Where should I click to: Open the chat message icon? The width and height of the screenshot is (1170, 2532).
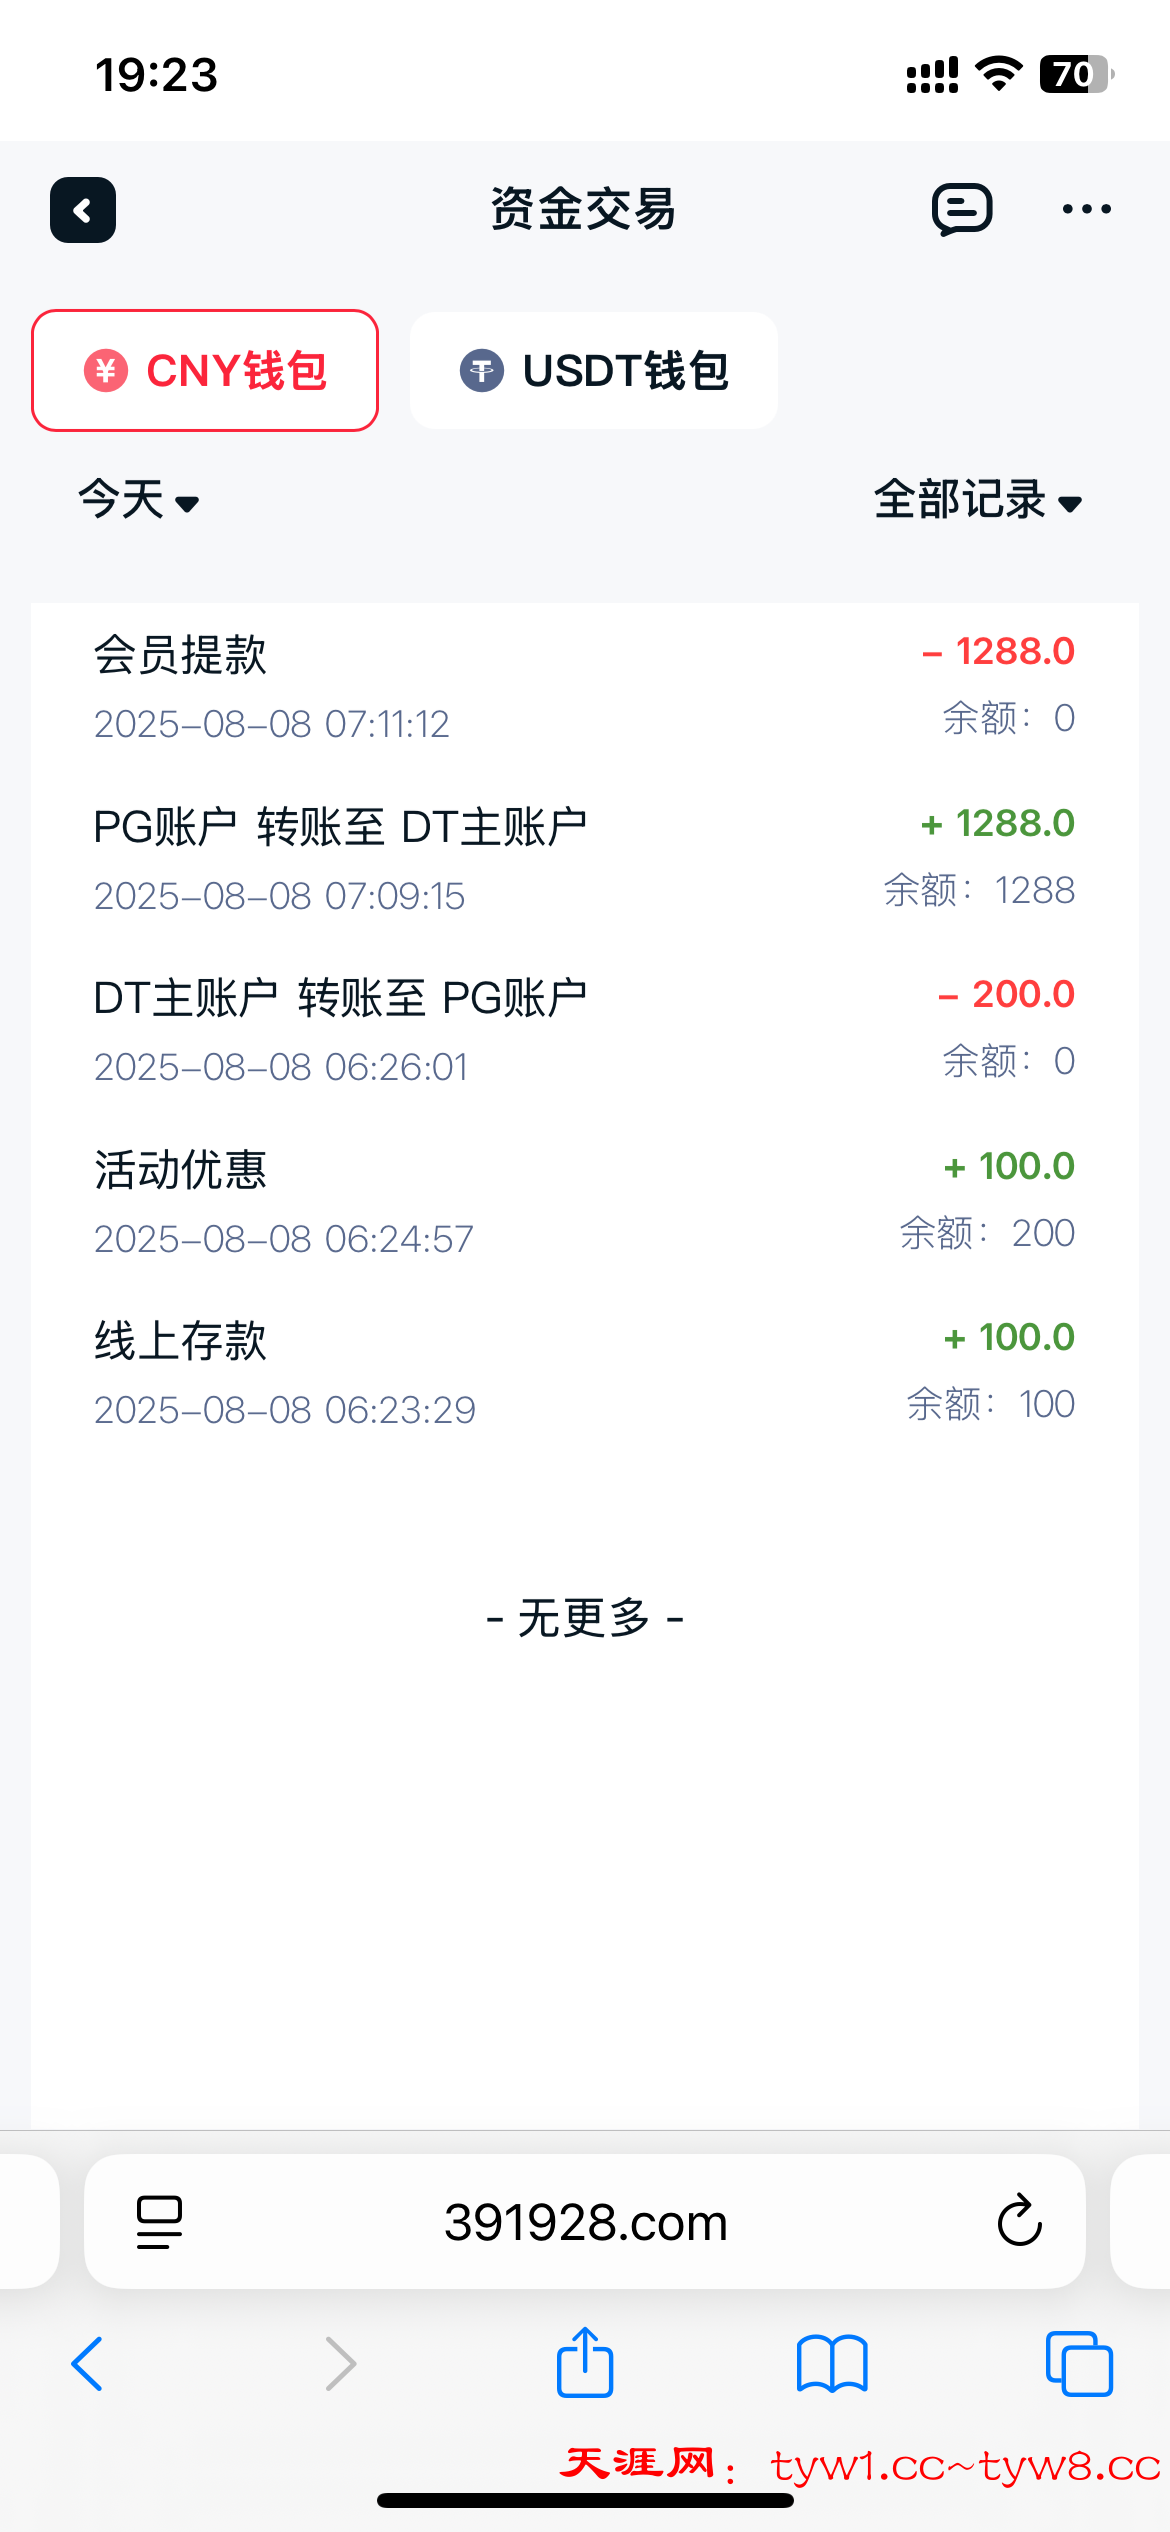coord(962,209)
